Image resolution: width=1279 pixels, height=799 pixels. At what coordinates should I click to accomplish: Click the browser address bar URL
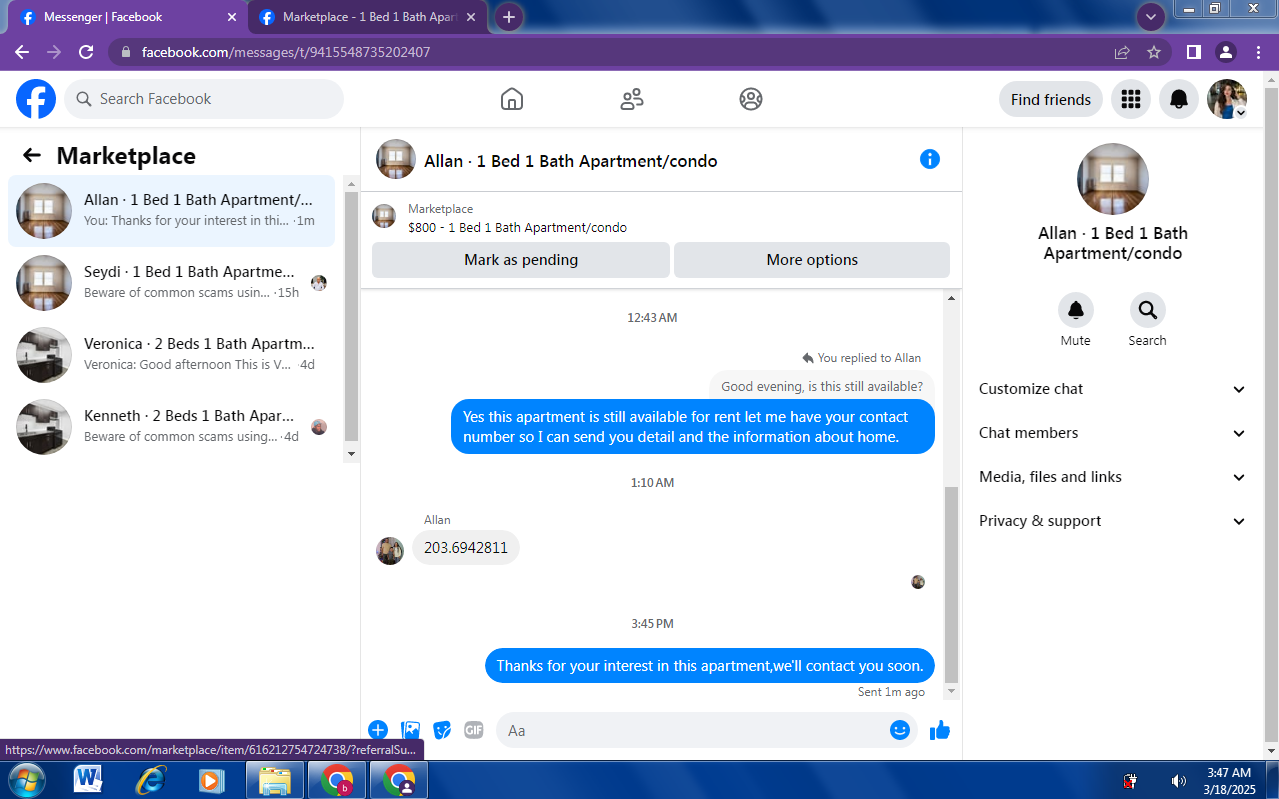coord(285,52)
